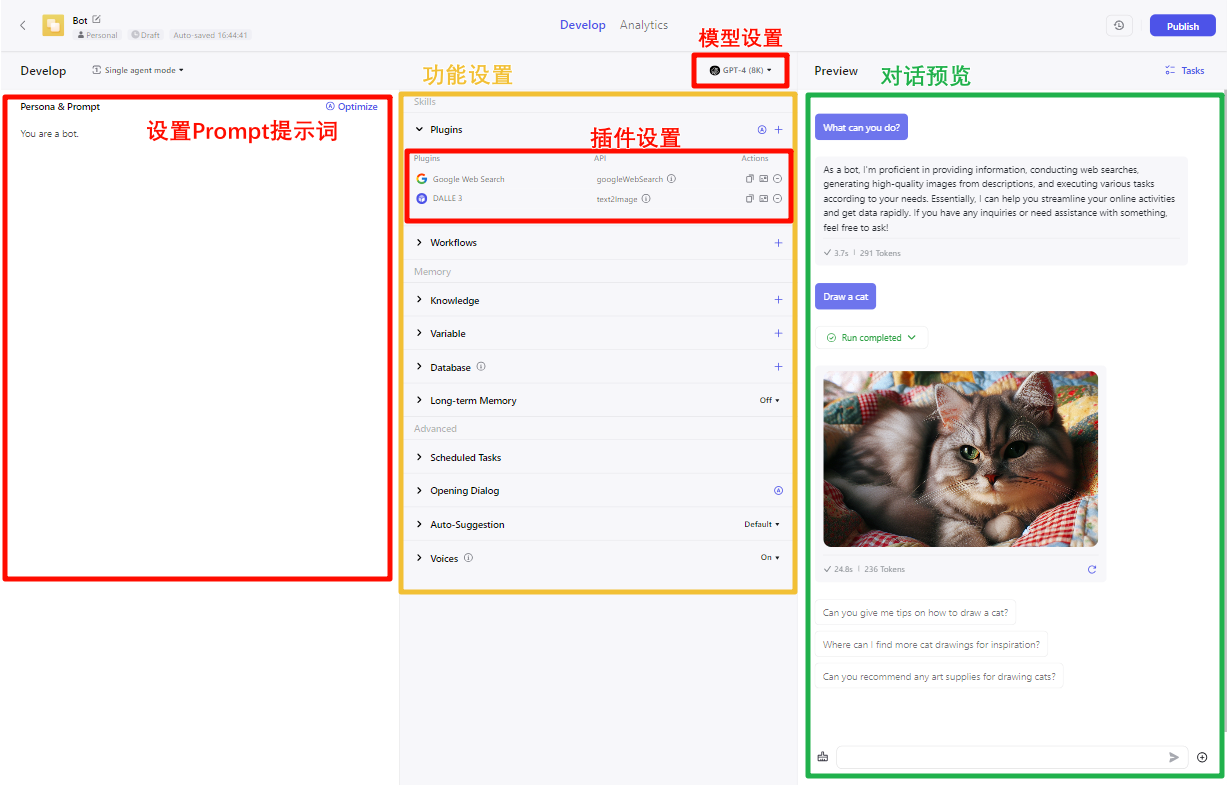This screenshot has height=785, width=1227.
Task: Remove the DALLE 3 plugin
Action: [x=778, y=198]
